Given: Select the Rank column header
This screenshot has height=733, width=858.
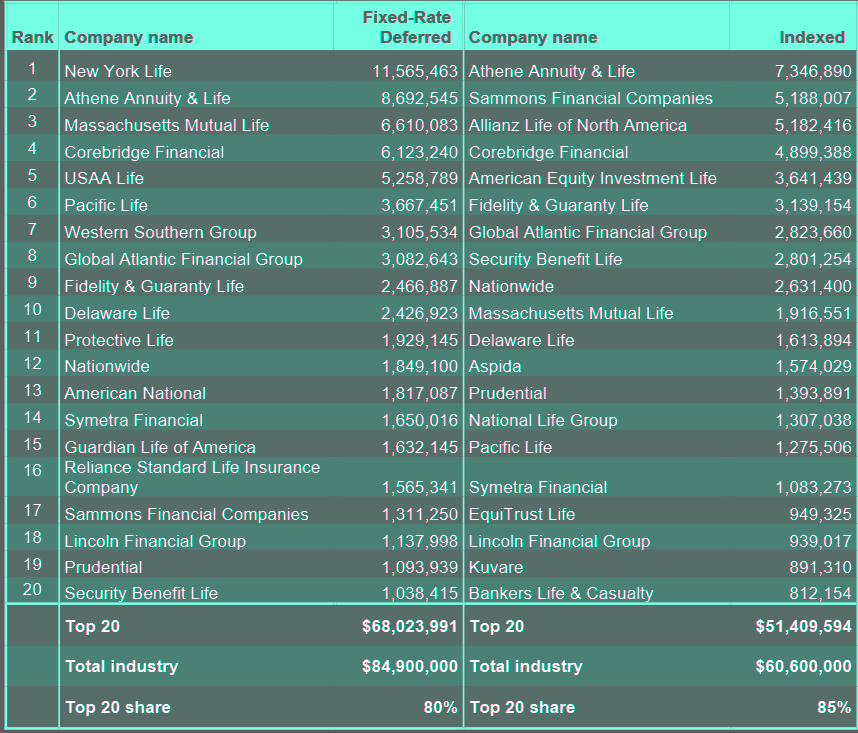Looking at the screenshot, I should (x=31, y=37).
